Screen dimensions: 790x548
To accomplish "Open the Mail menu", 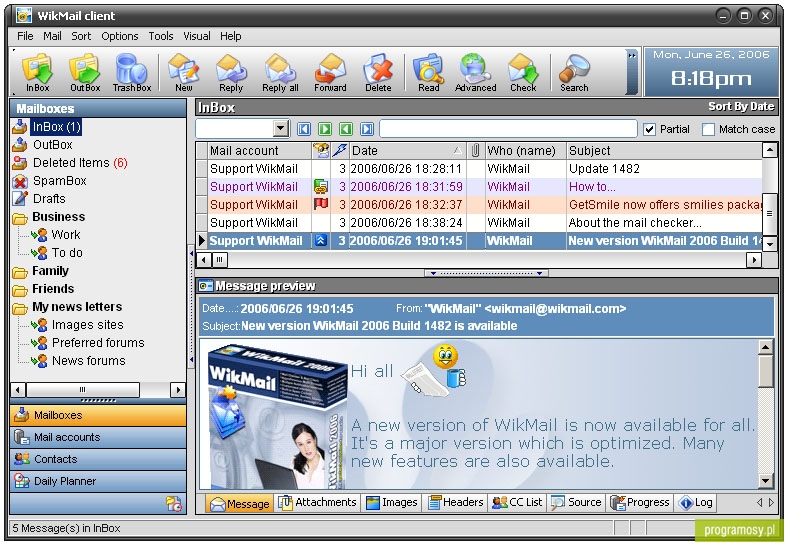I will (52, 36).
